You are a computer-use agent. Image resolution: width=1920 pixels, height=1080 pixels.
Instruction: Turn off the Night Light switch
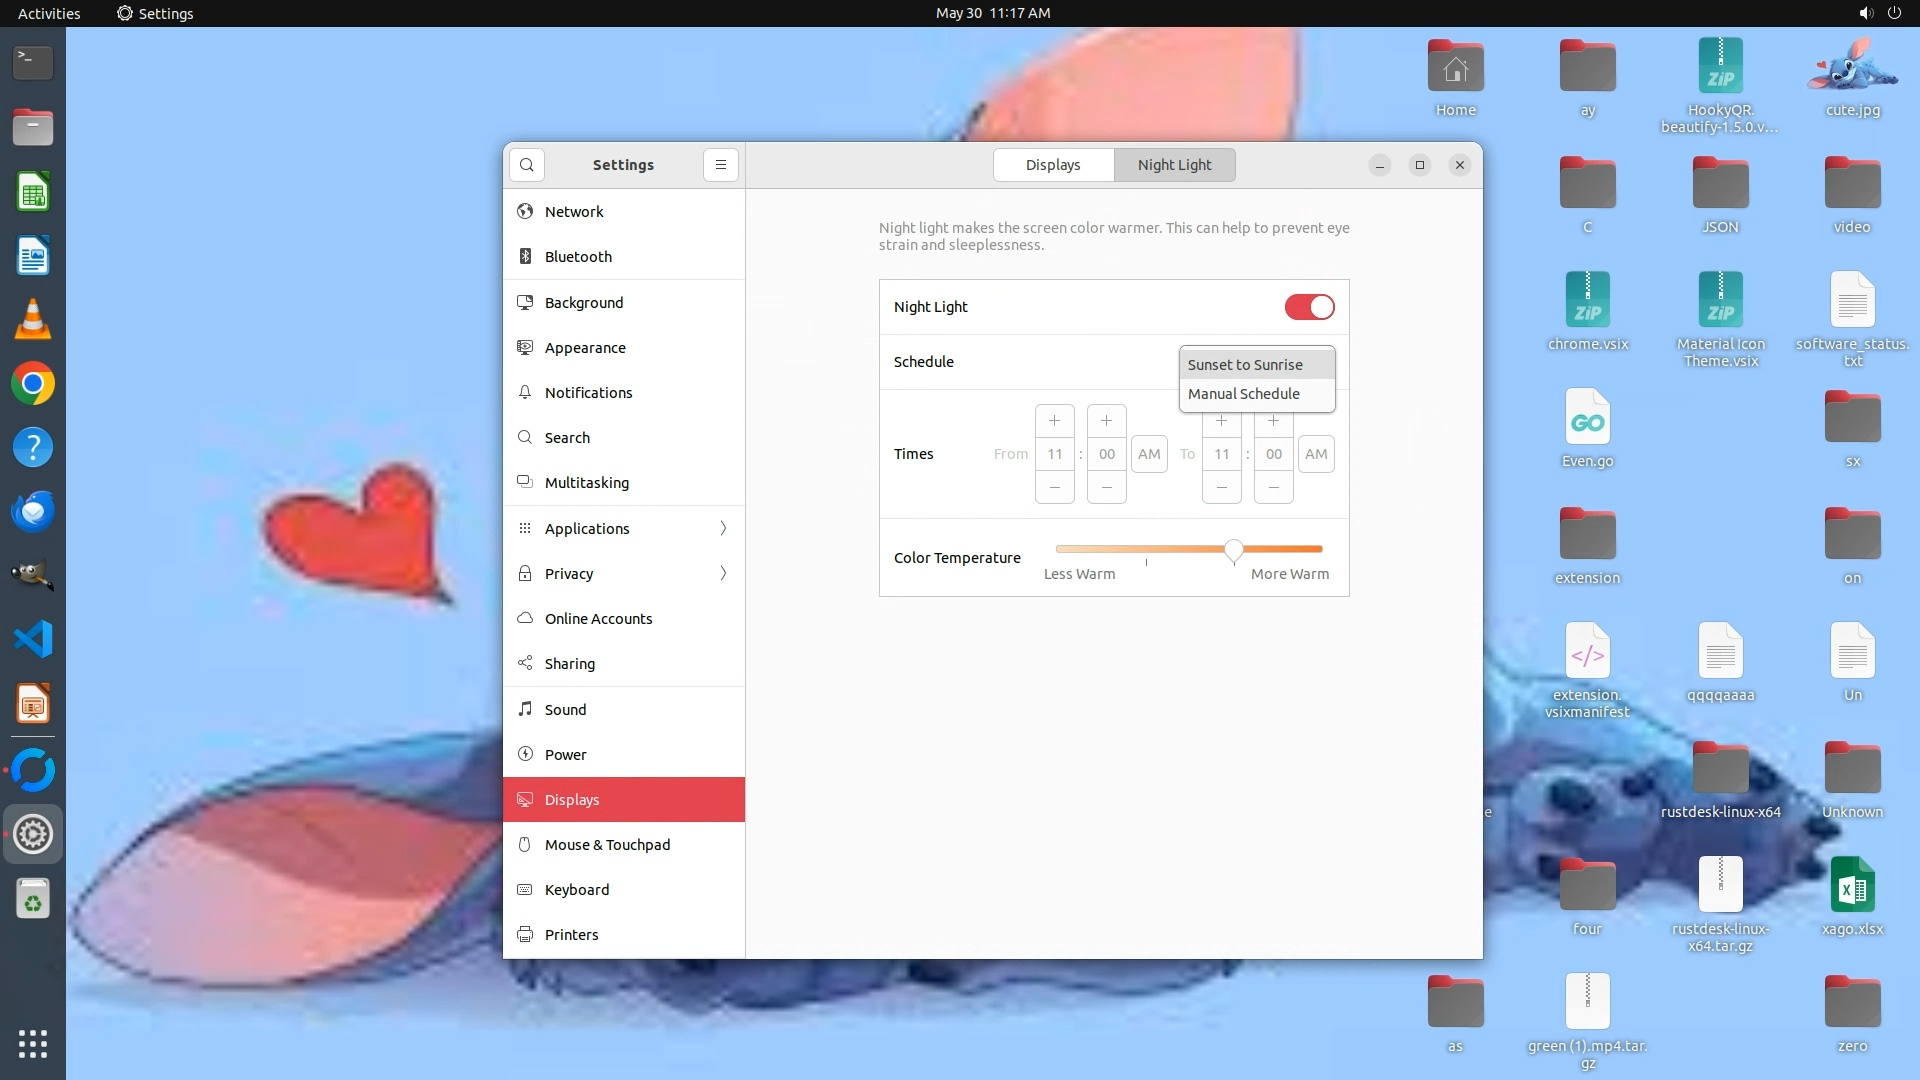point(1309,307)
